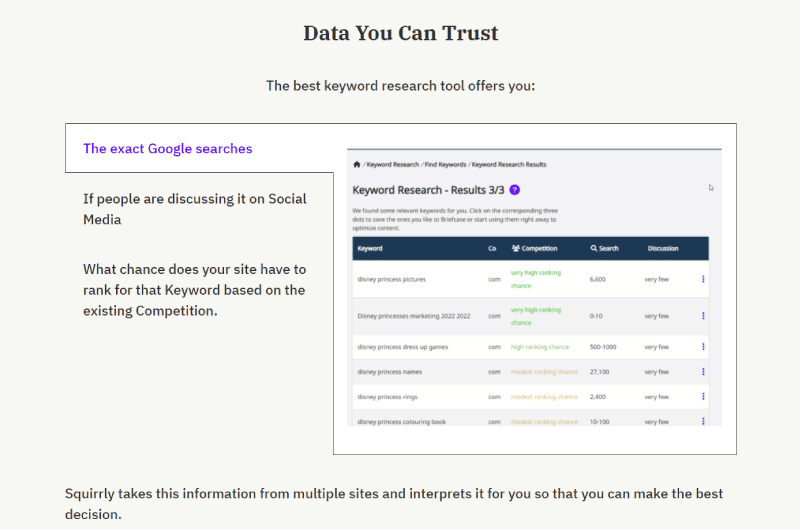Sort by the Discussion column header
The width and height of the screenshot is (800, 530).
point(663,248)
